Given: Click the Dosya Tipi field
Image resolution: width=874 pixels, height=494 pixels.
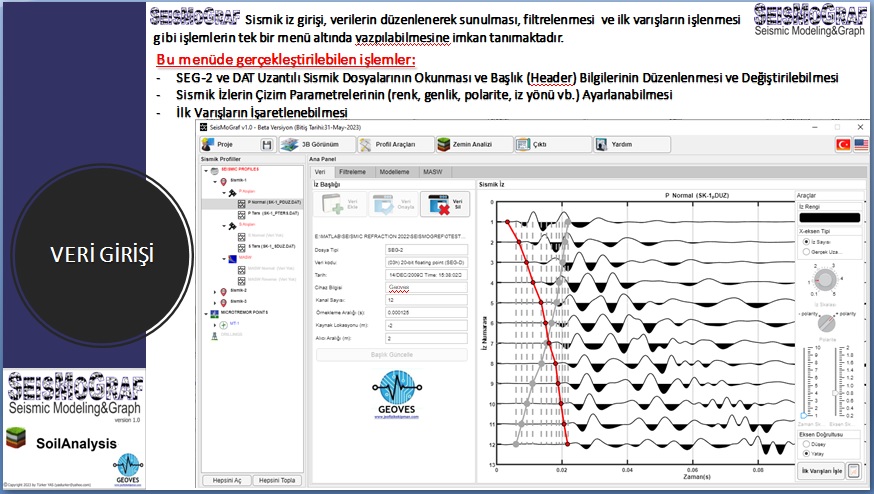Looking at the screenshot, I should 426,250.
